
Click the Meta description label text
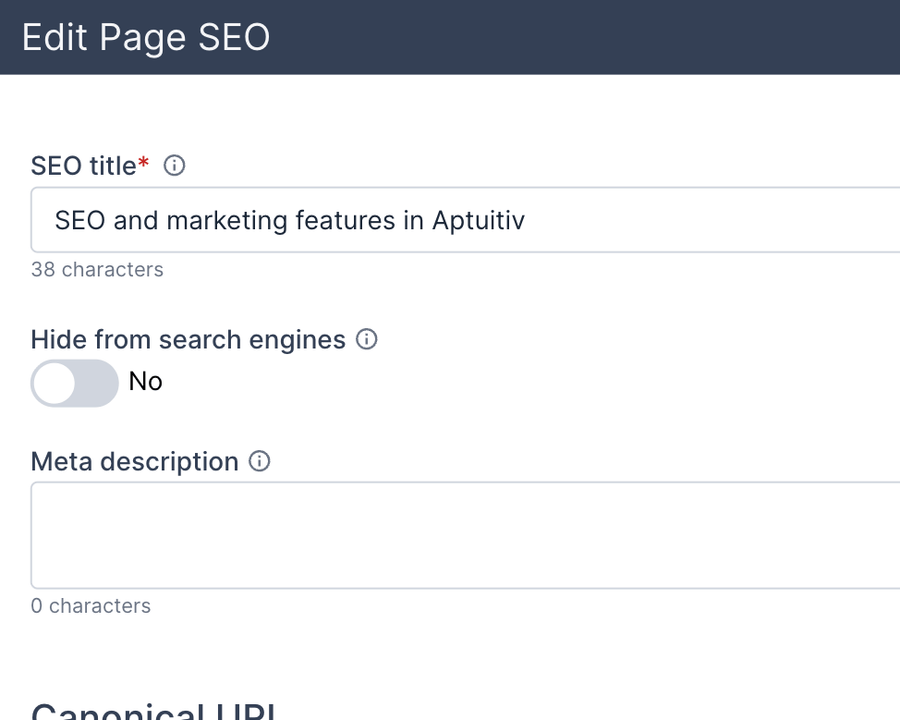[135, 461]
